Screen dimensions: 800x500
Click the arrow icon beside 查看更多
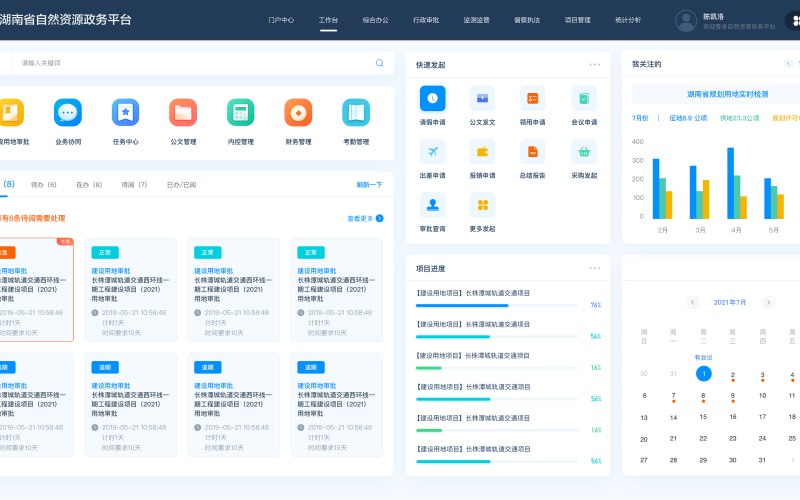(x=380, y=218)
